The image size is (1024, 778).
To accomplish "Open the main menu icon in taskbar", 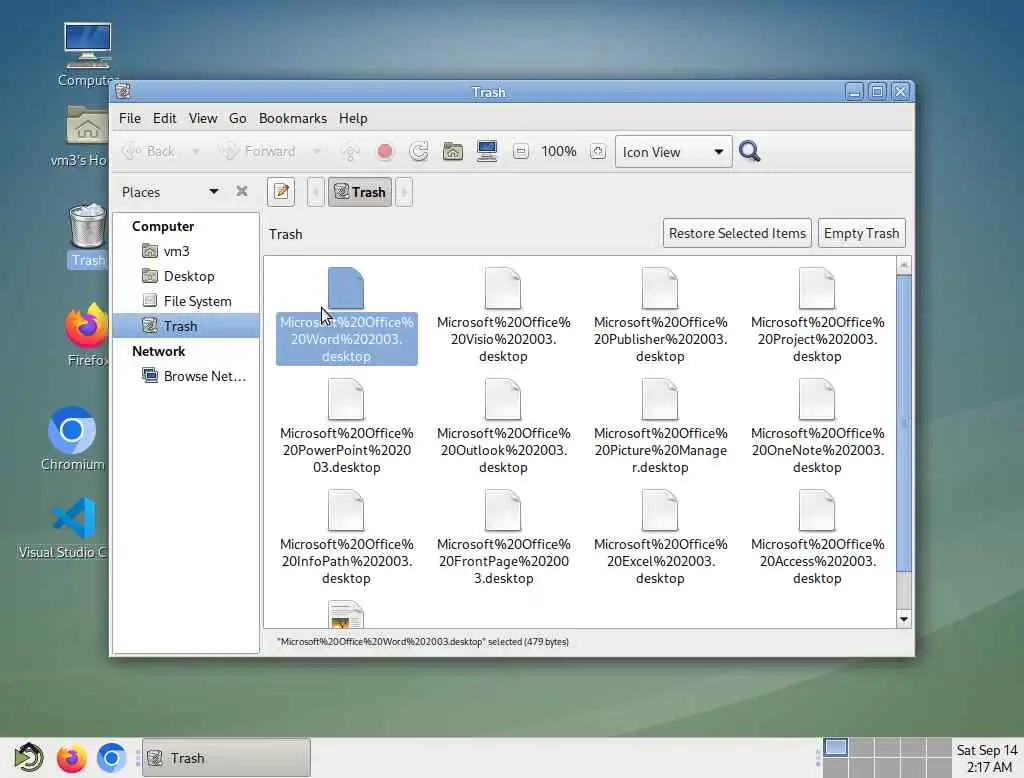I will tap(28, 758).
